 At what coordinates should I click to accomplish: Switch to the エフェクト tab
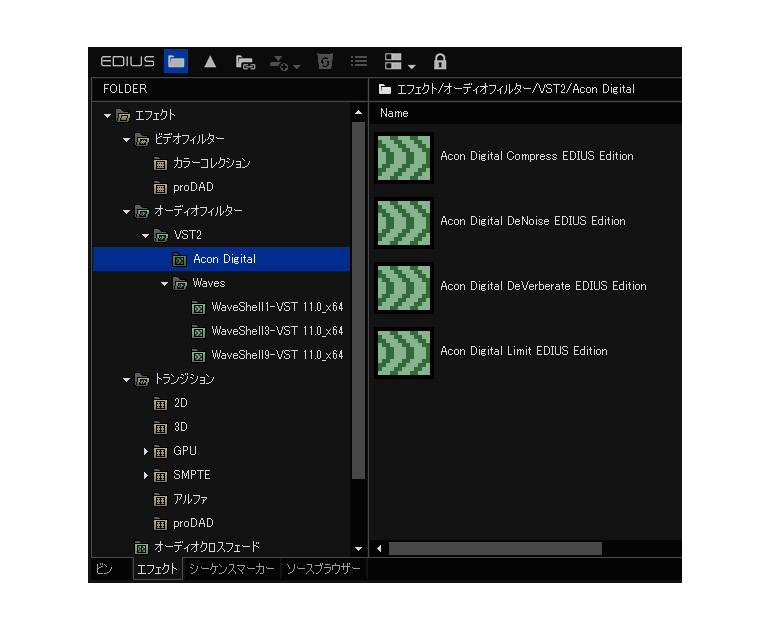tap(158, 570)
